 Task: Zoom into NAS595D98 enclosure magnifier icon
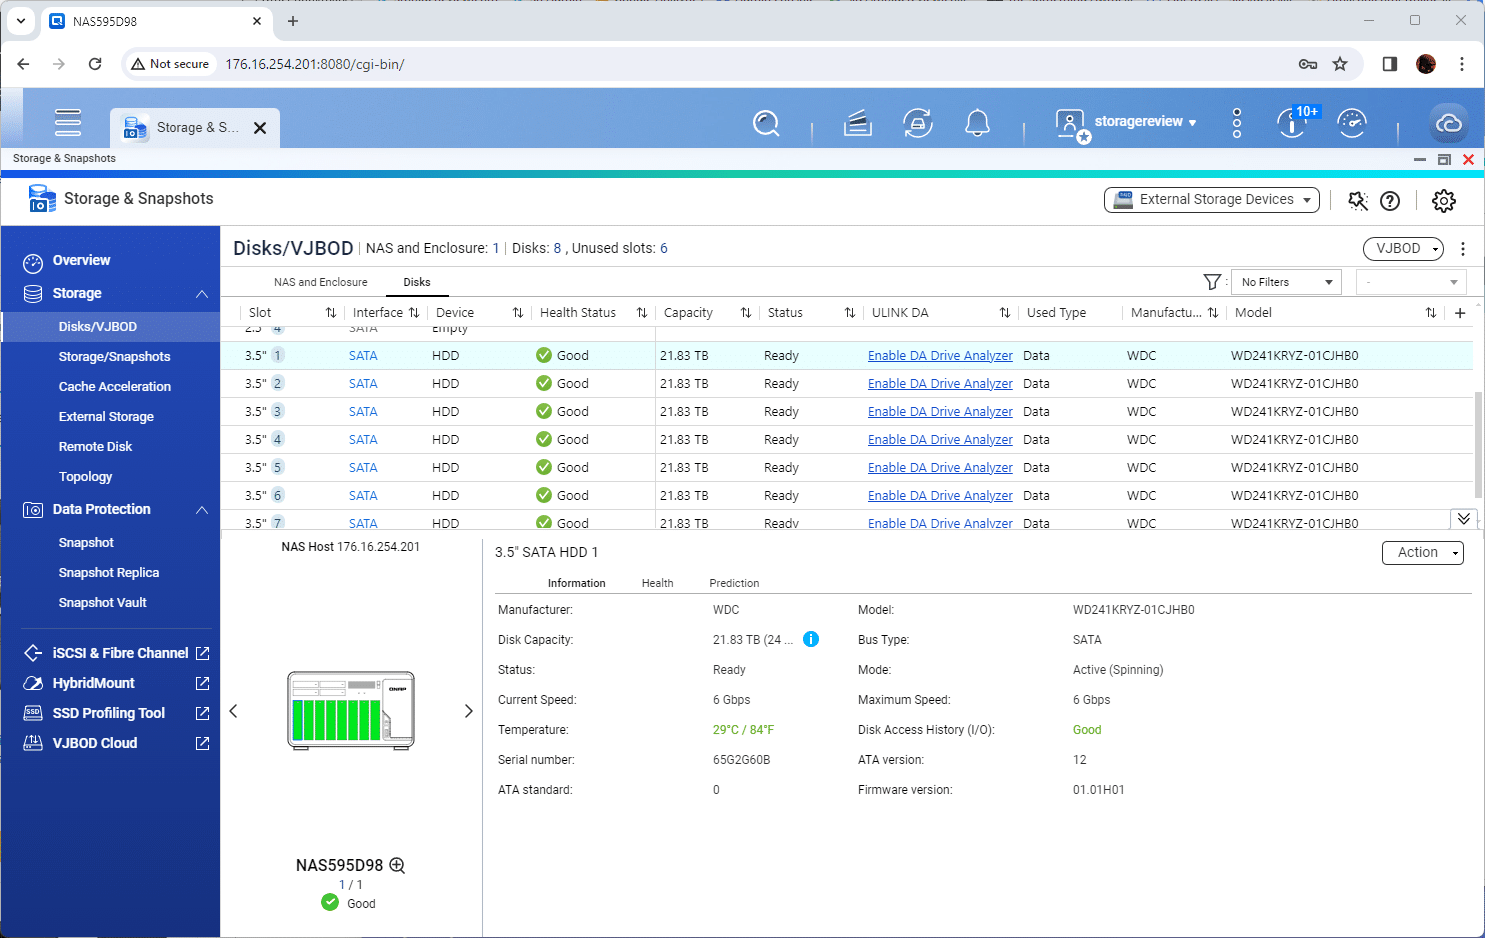[397, 865]
